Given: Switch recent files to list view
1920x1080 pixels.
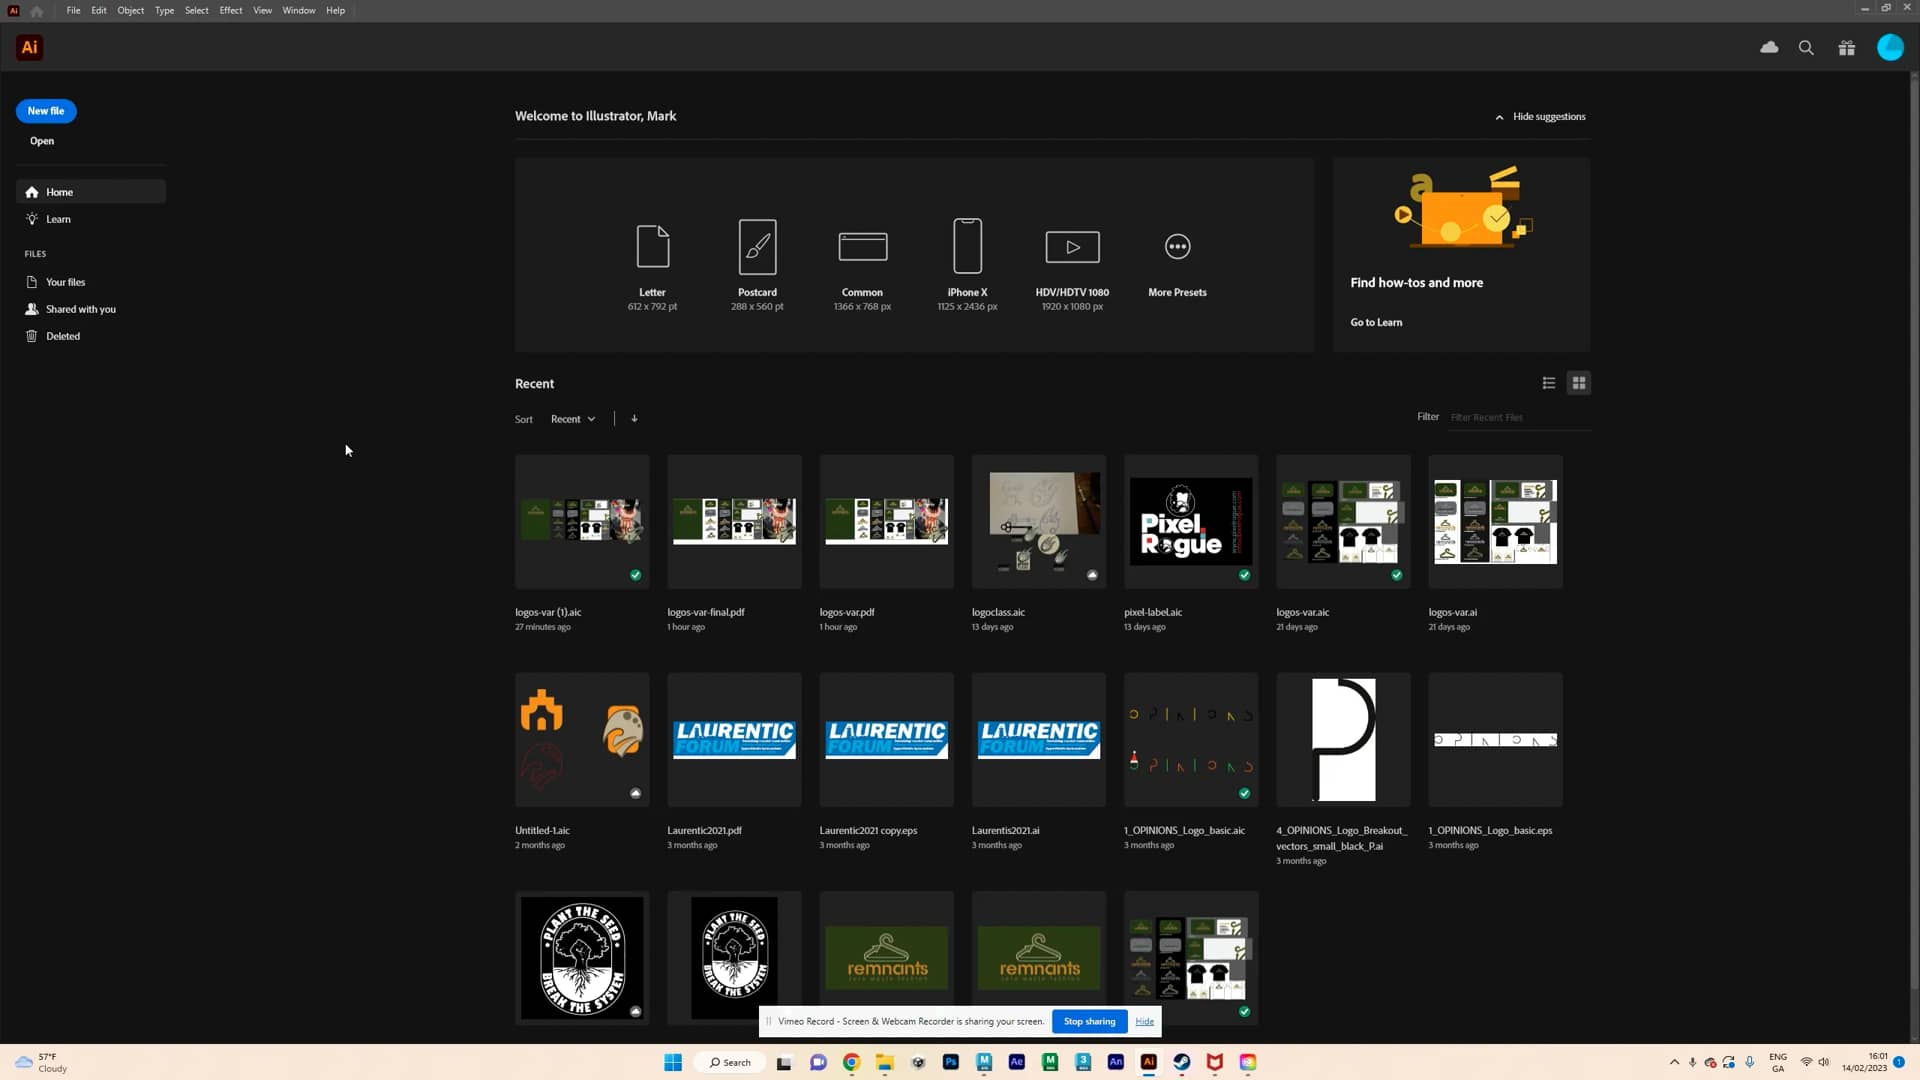Looking at the screenshot, I should pos(1548,383).
